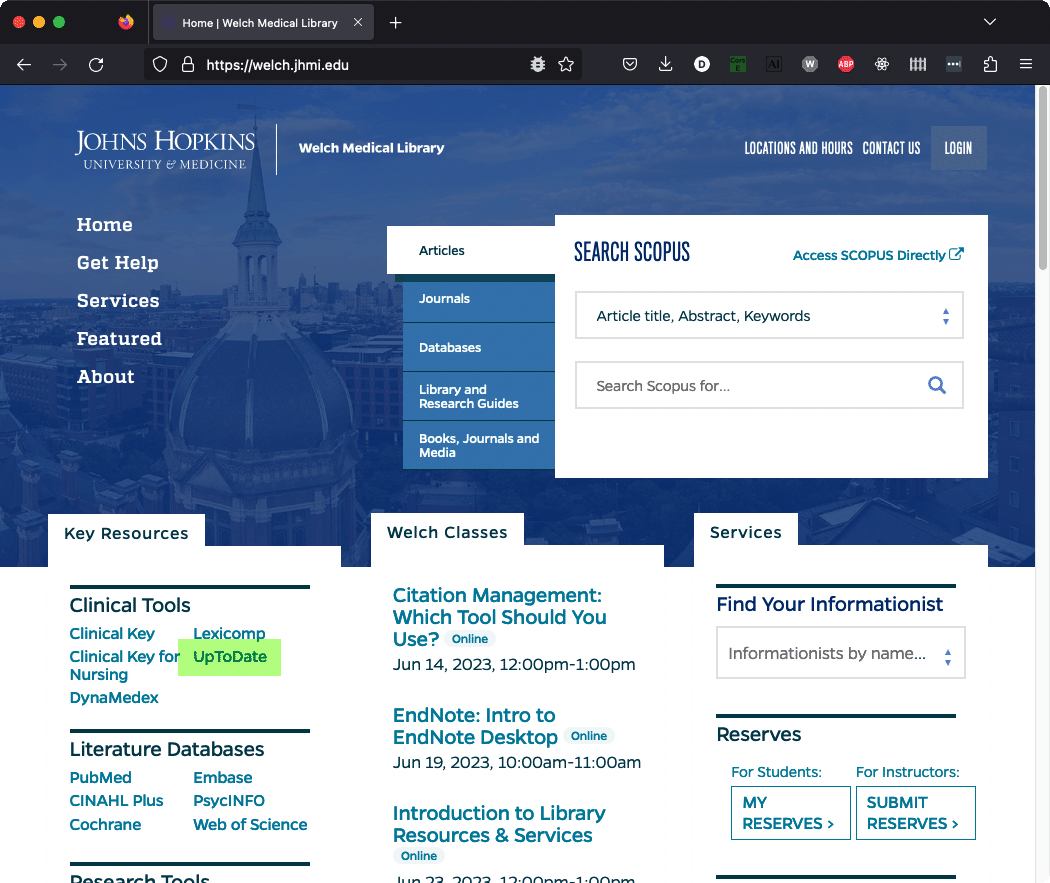
Task: Select the Journals search tab
Action: pos(479,299)
